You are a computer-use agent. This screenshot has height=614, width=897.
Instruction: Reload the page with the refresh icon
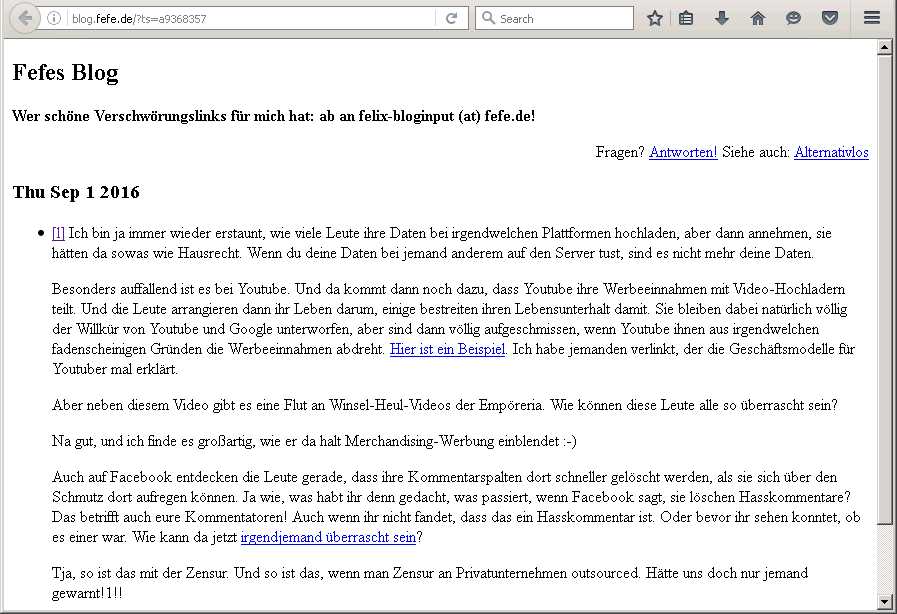coord(451,18)
